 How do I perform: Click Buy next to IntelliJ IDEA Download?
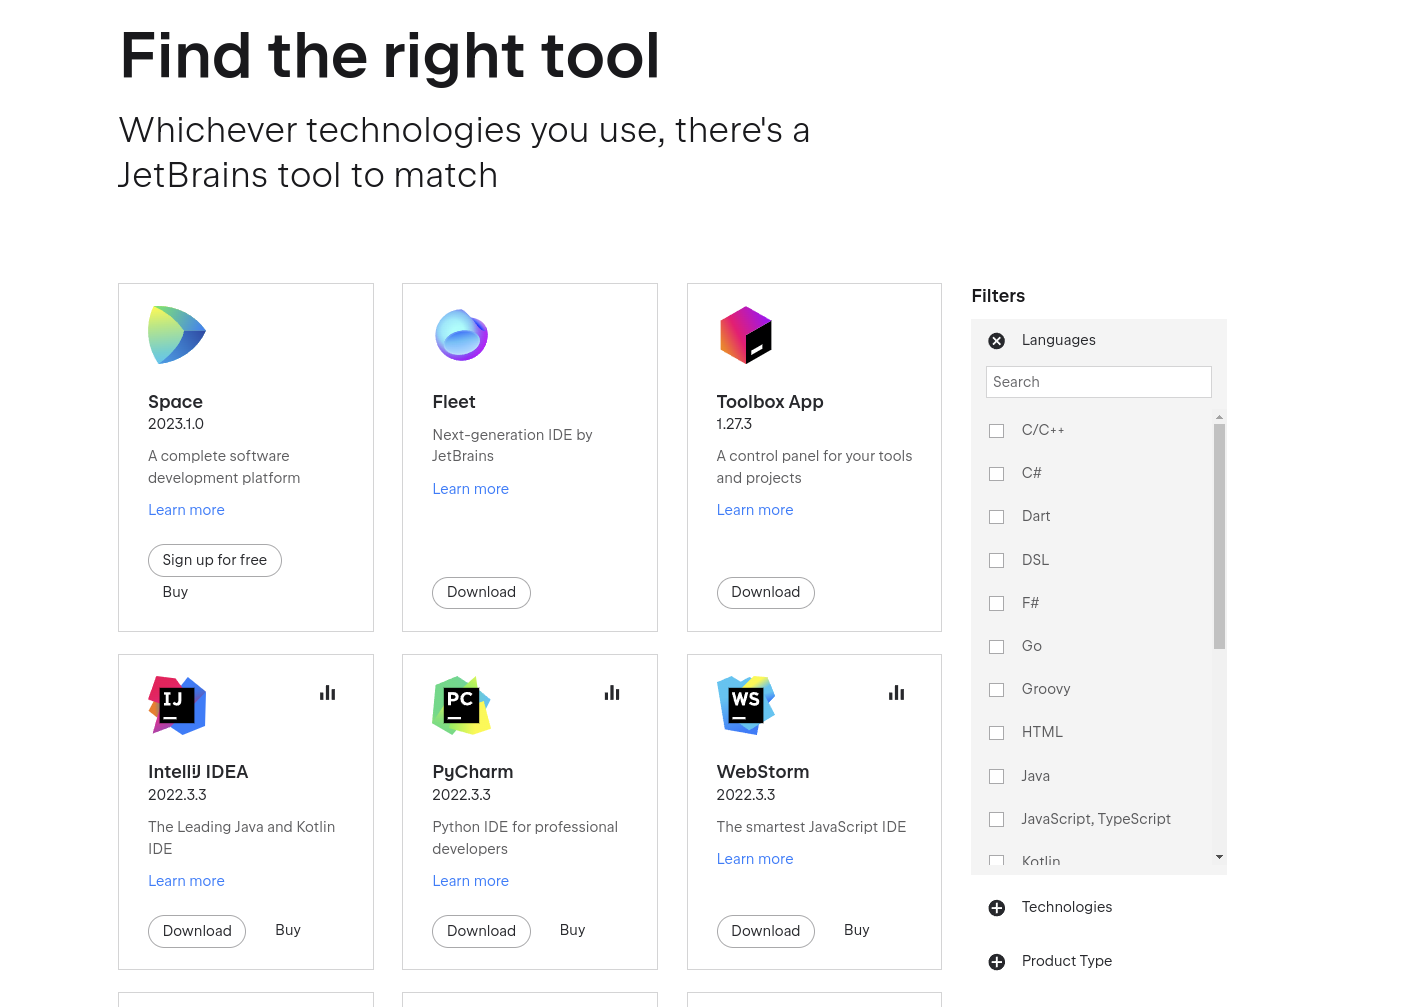coord(288,930)
